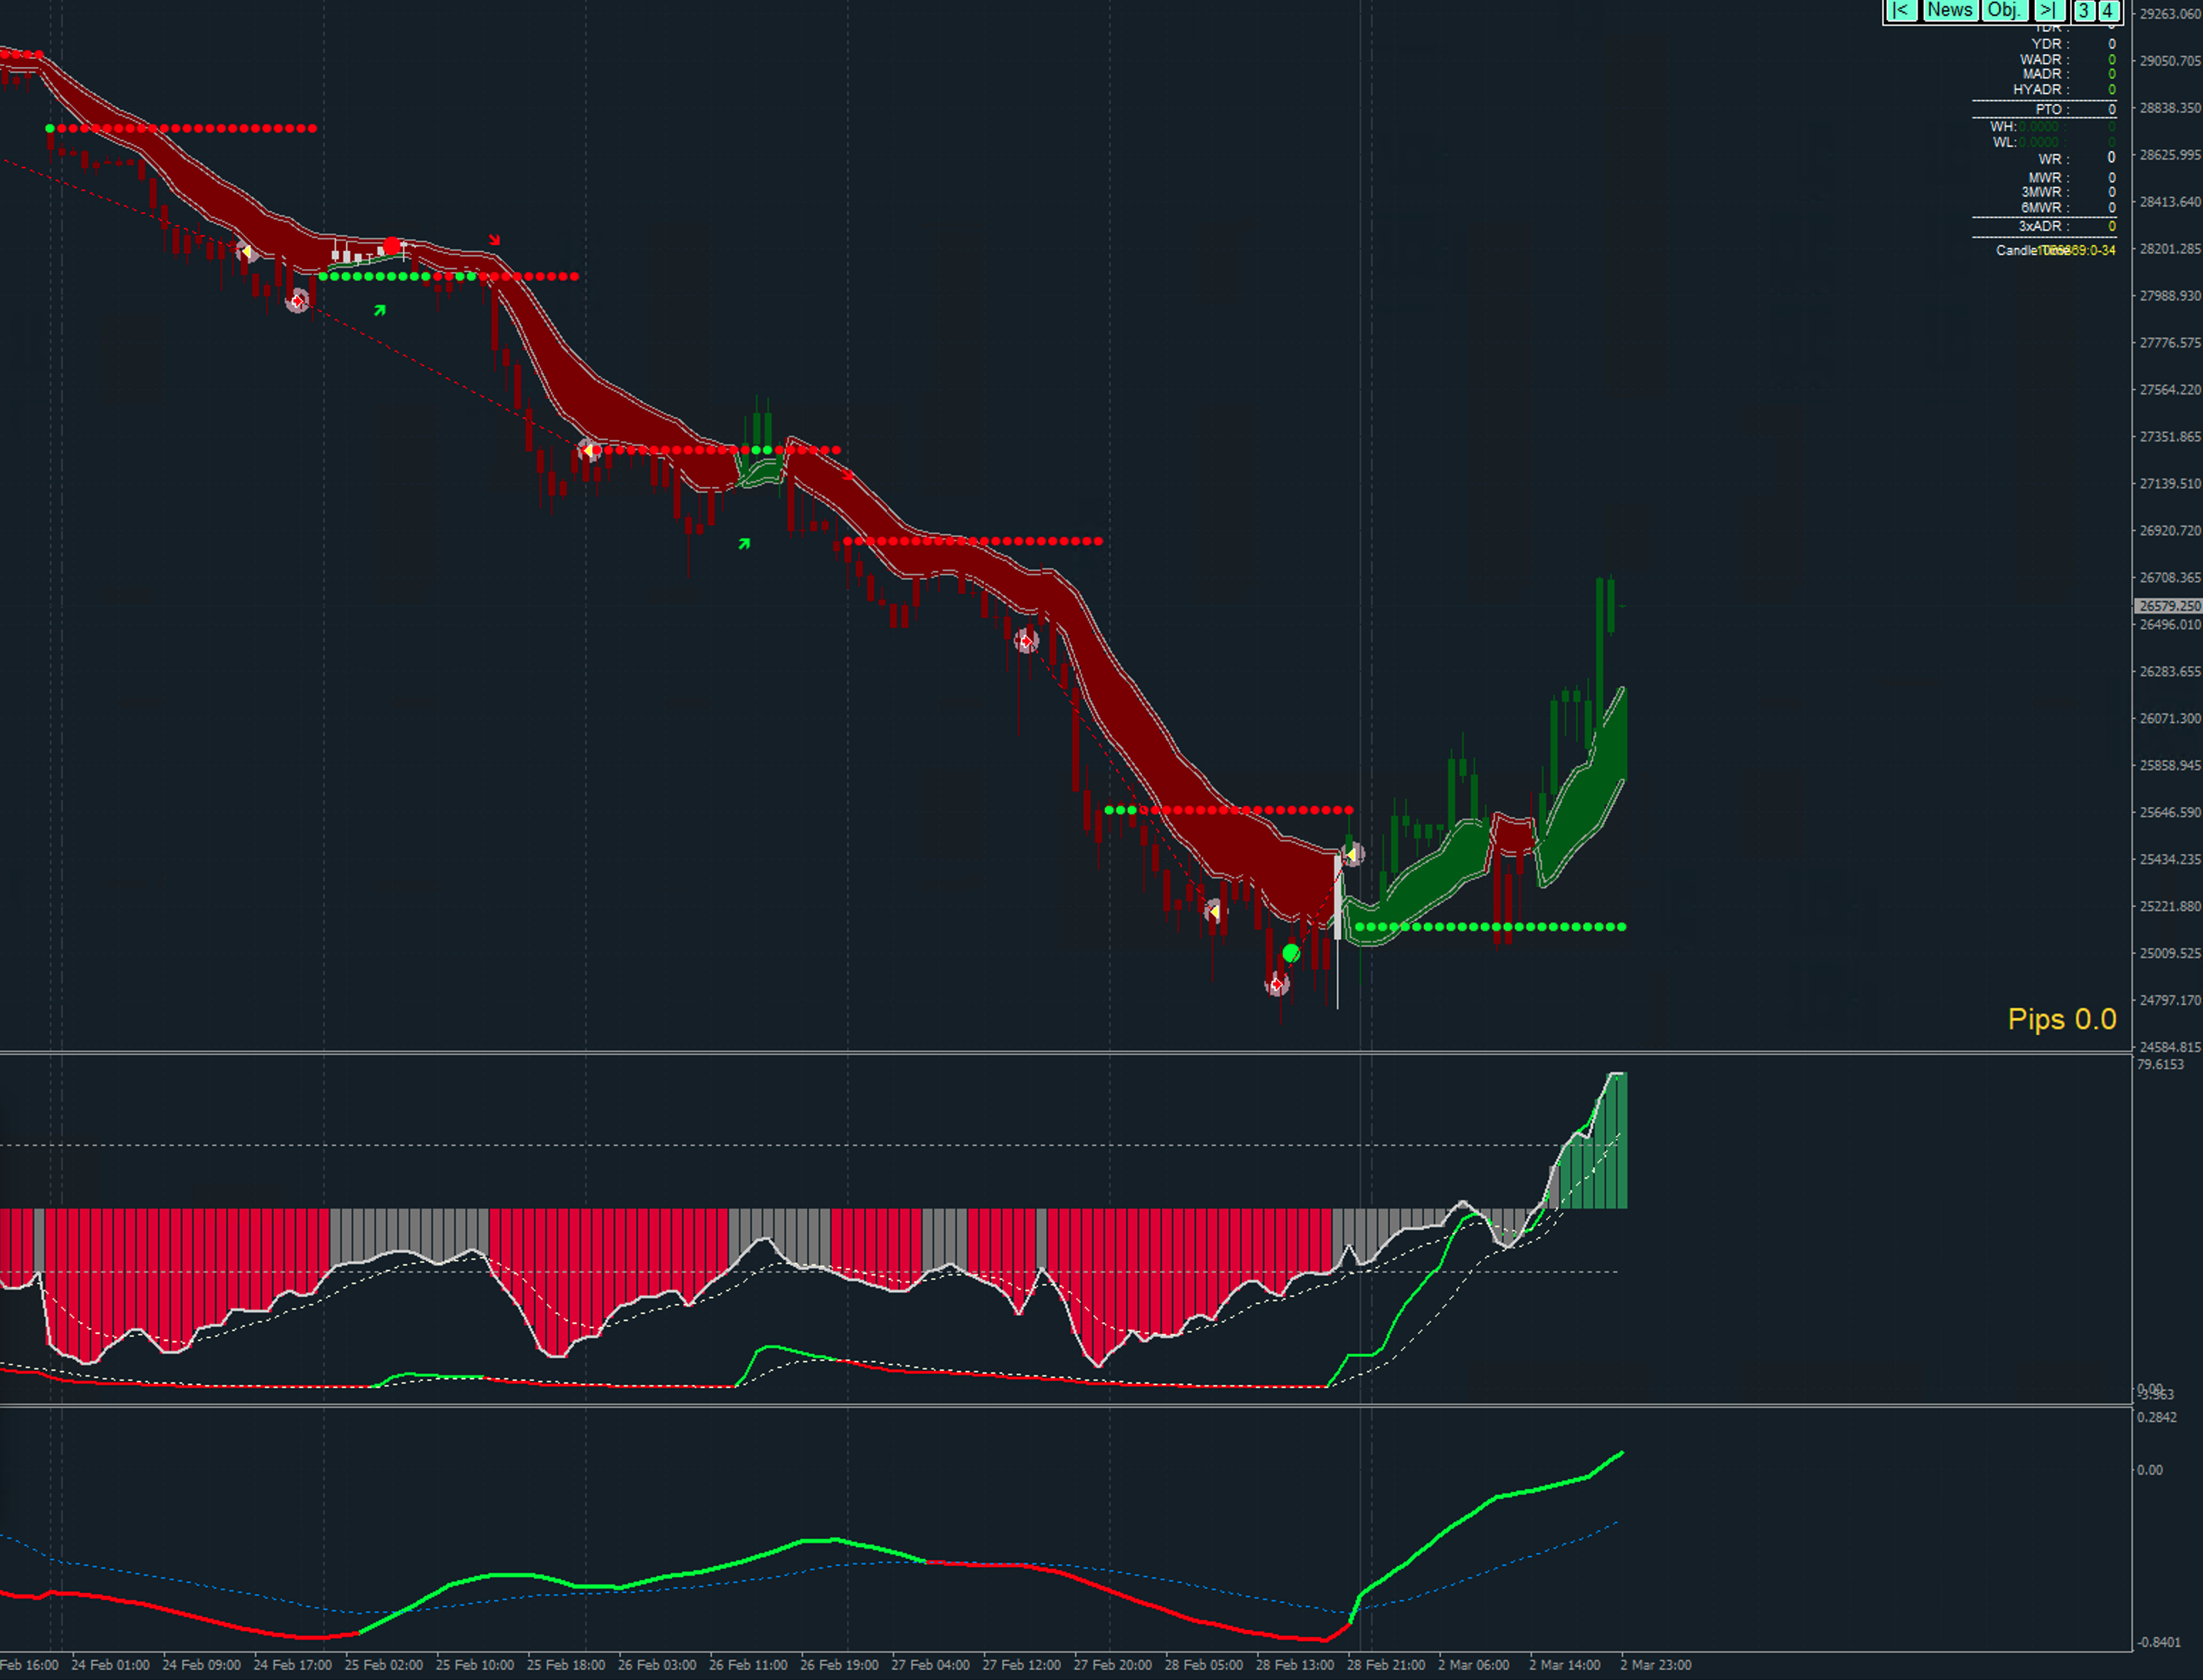Click the 3xADR row in info panel
This screenshot has width=2203, height=1680.
(x=2044, y=226)
